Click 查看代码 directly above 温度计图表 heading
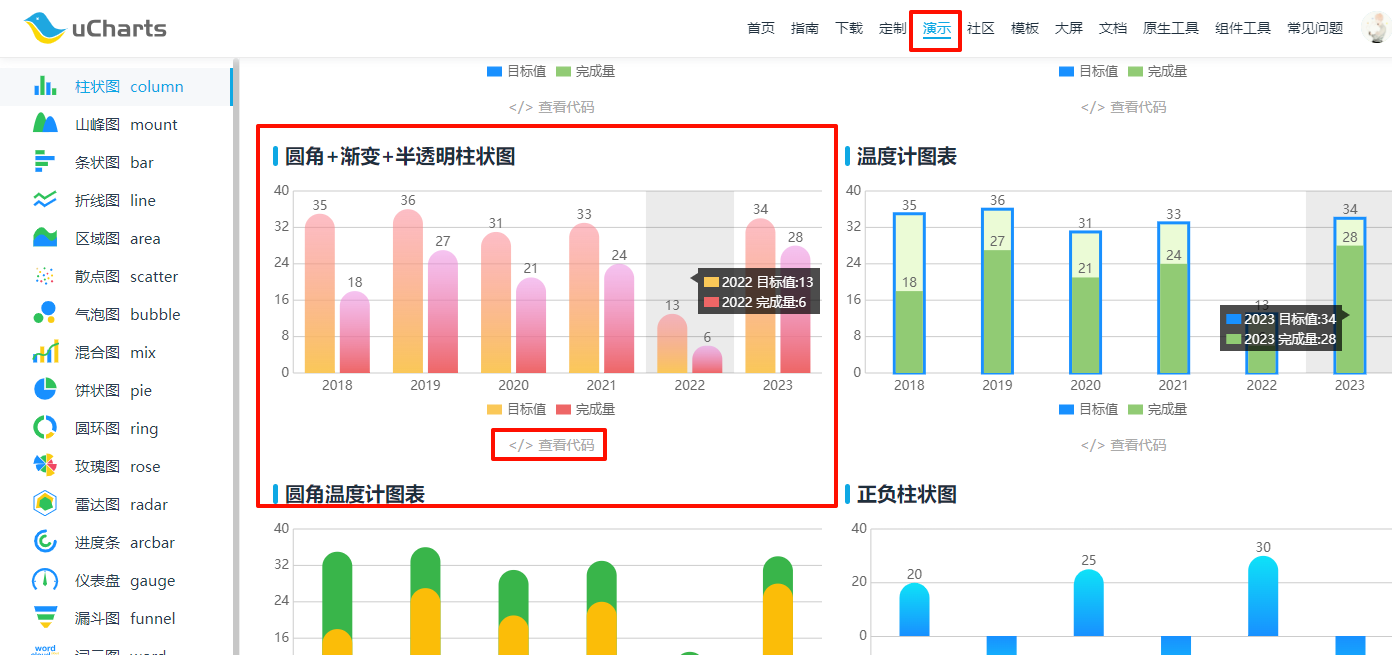The image size is (1392, 655). click(1123, 107)
